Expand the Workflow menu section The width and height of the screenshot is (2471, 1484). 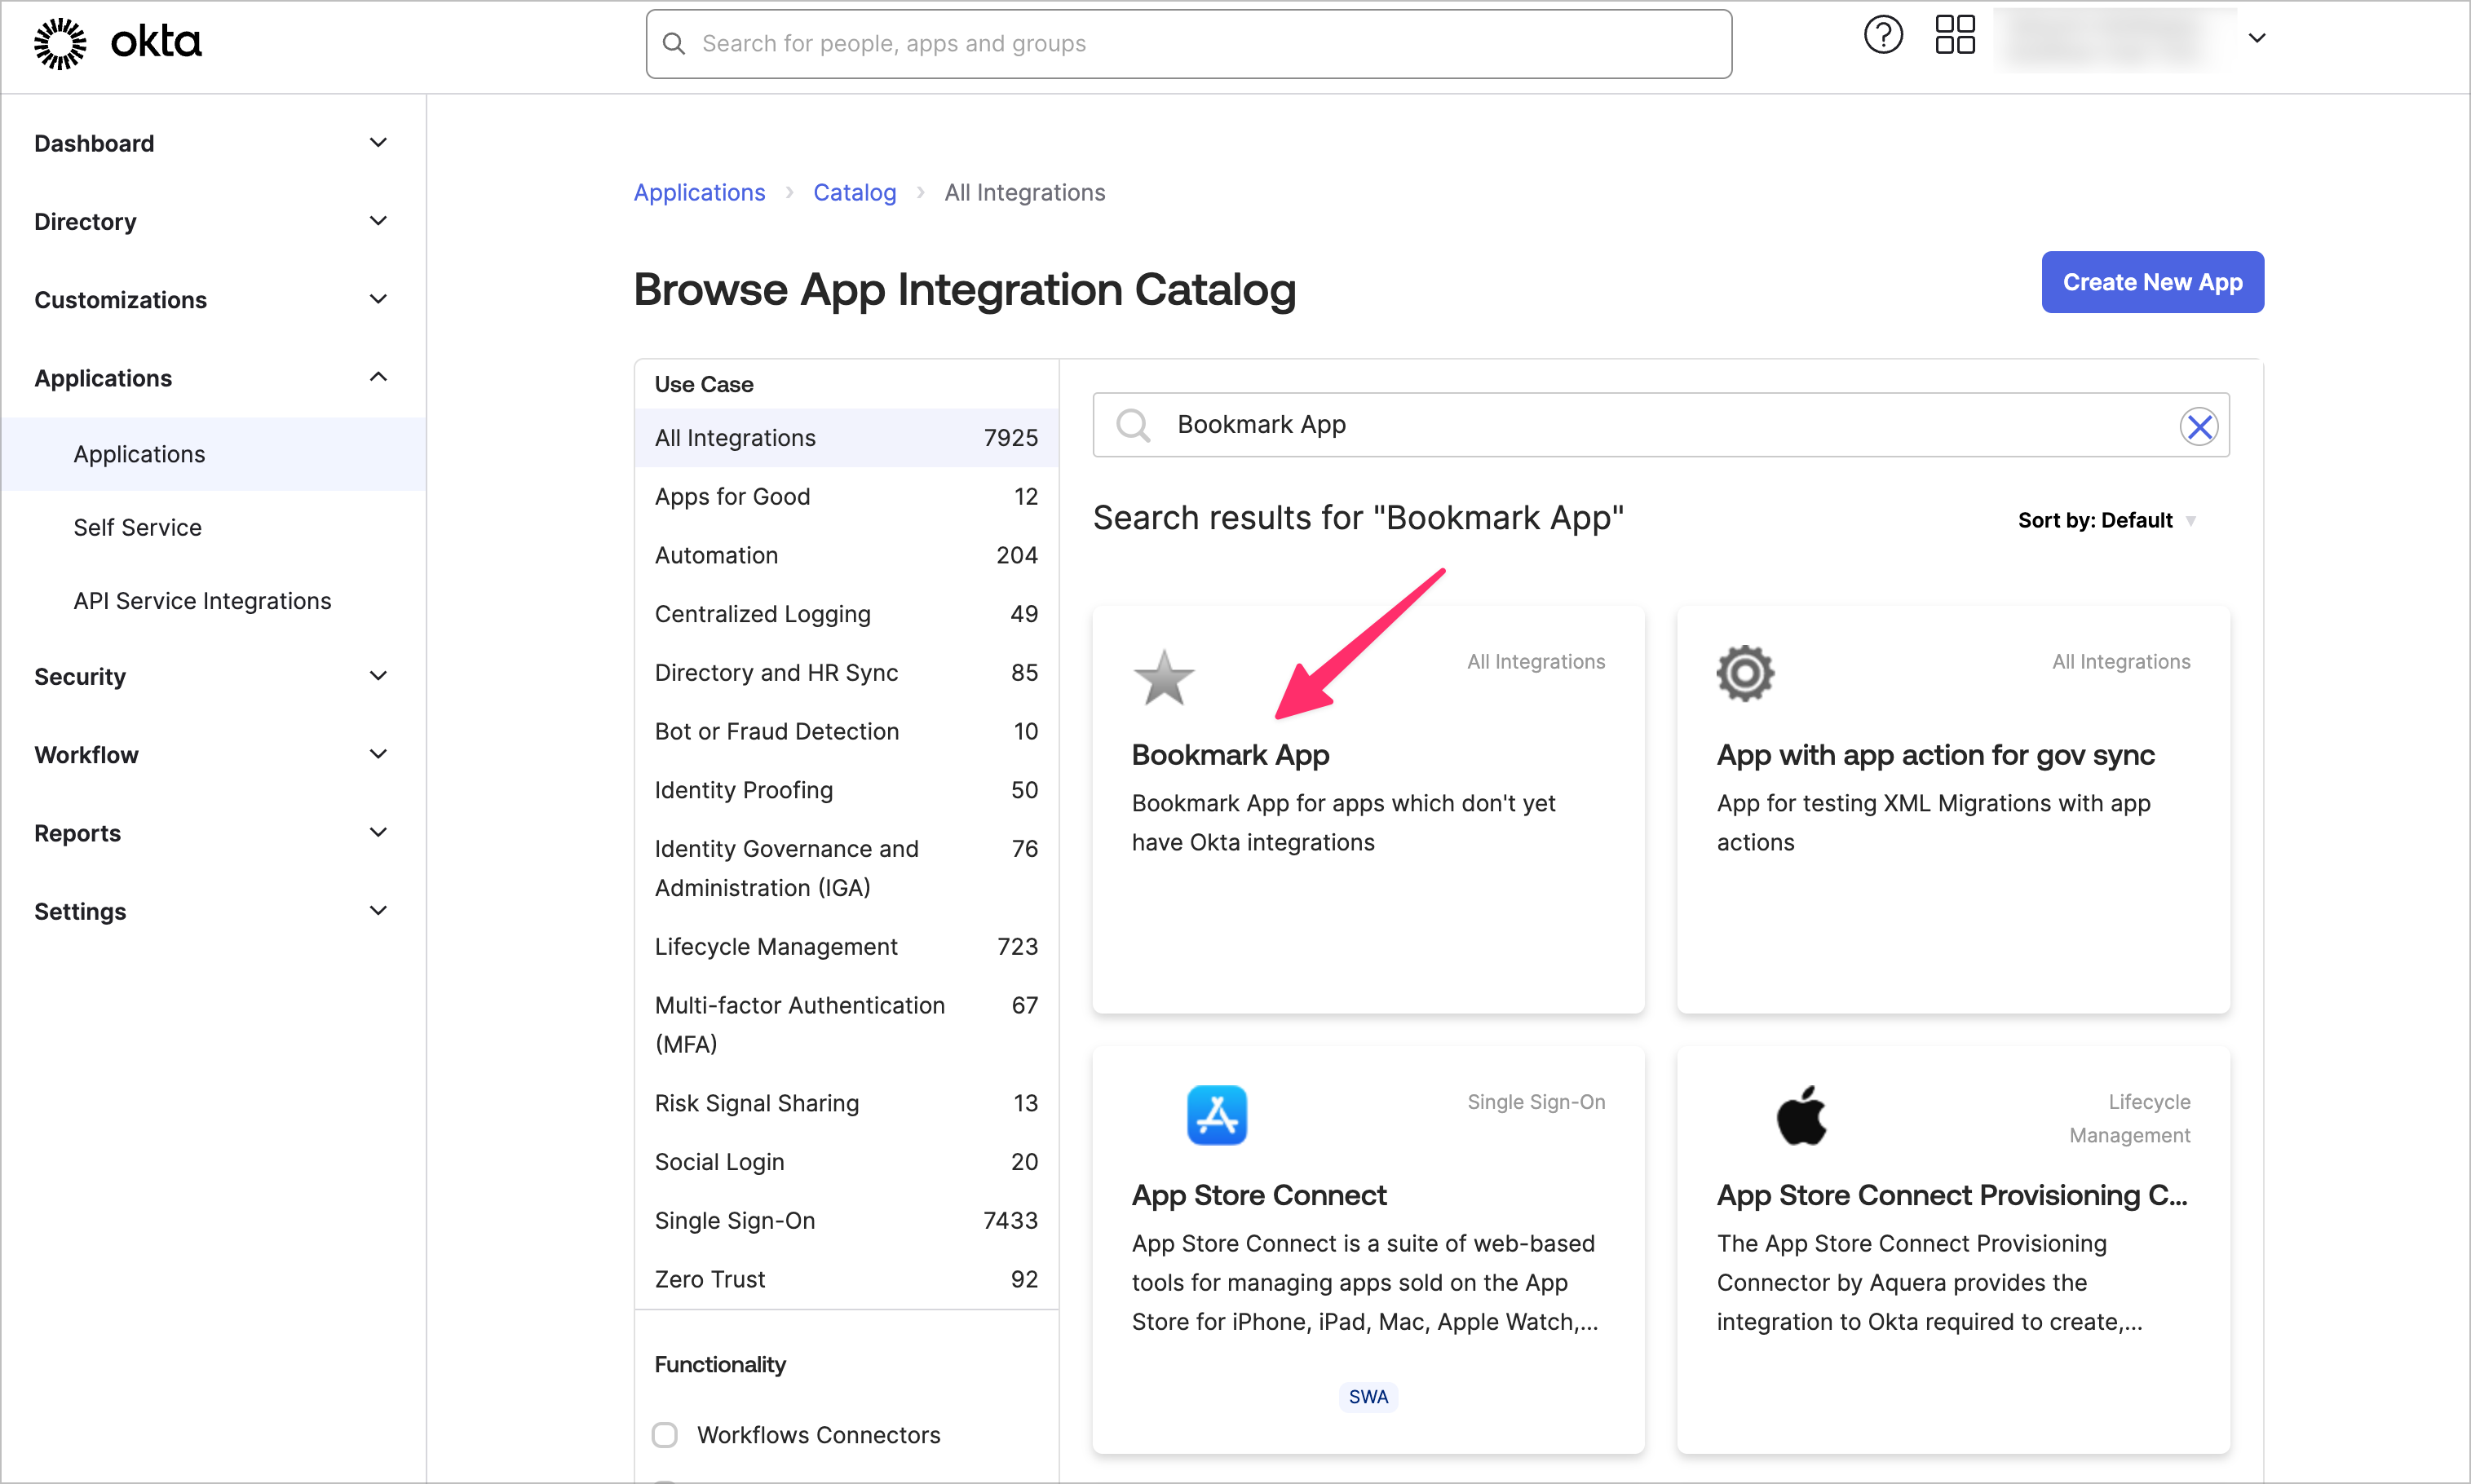(378, 754)
